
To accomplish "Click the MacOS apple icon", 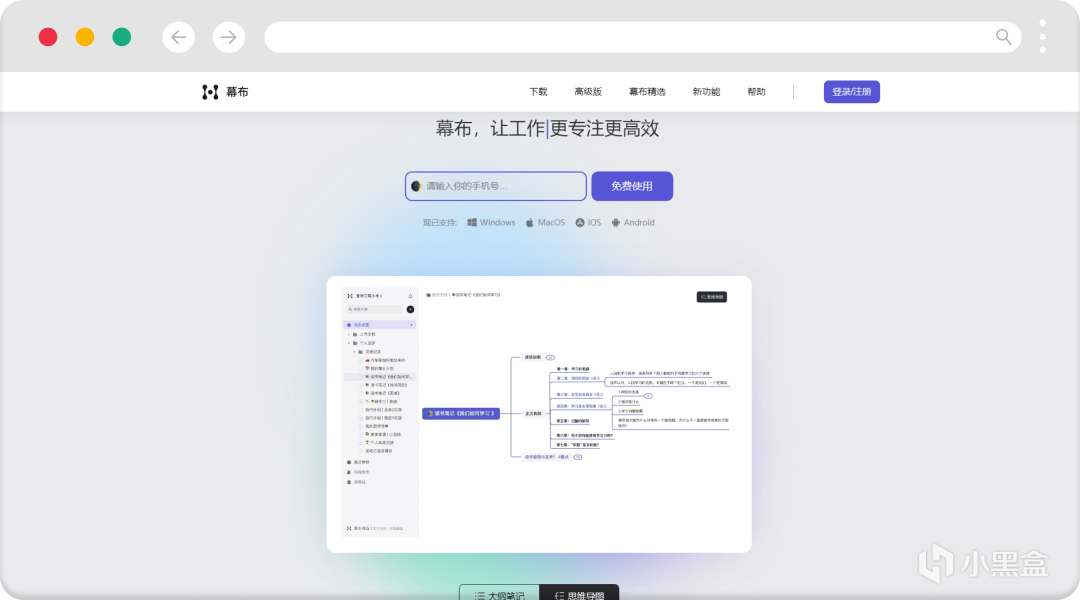I will 530,223.
